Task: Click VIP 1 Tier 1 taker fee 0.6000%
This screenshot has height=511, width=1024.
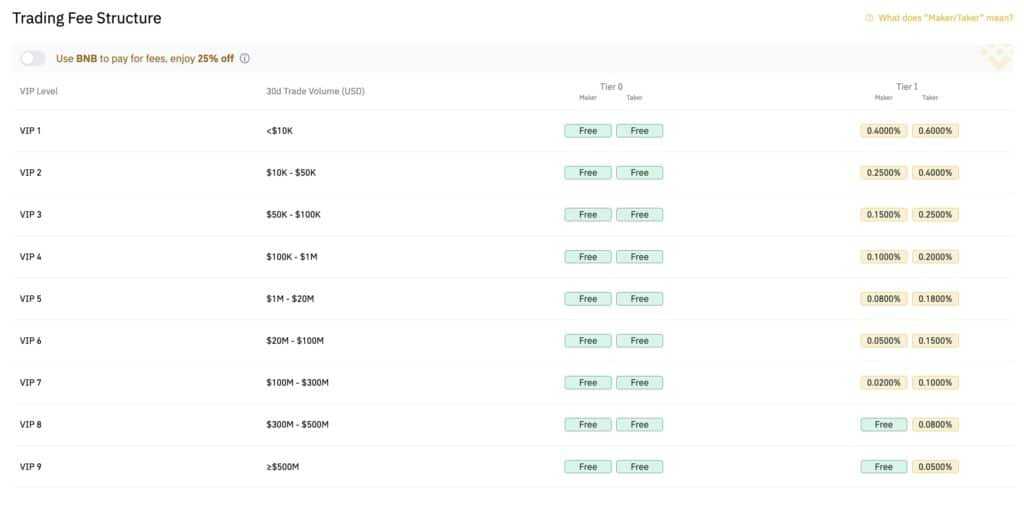Action: pos(935,131)
